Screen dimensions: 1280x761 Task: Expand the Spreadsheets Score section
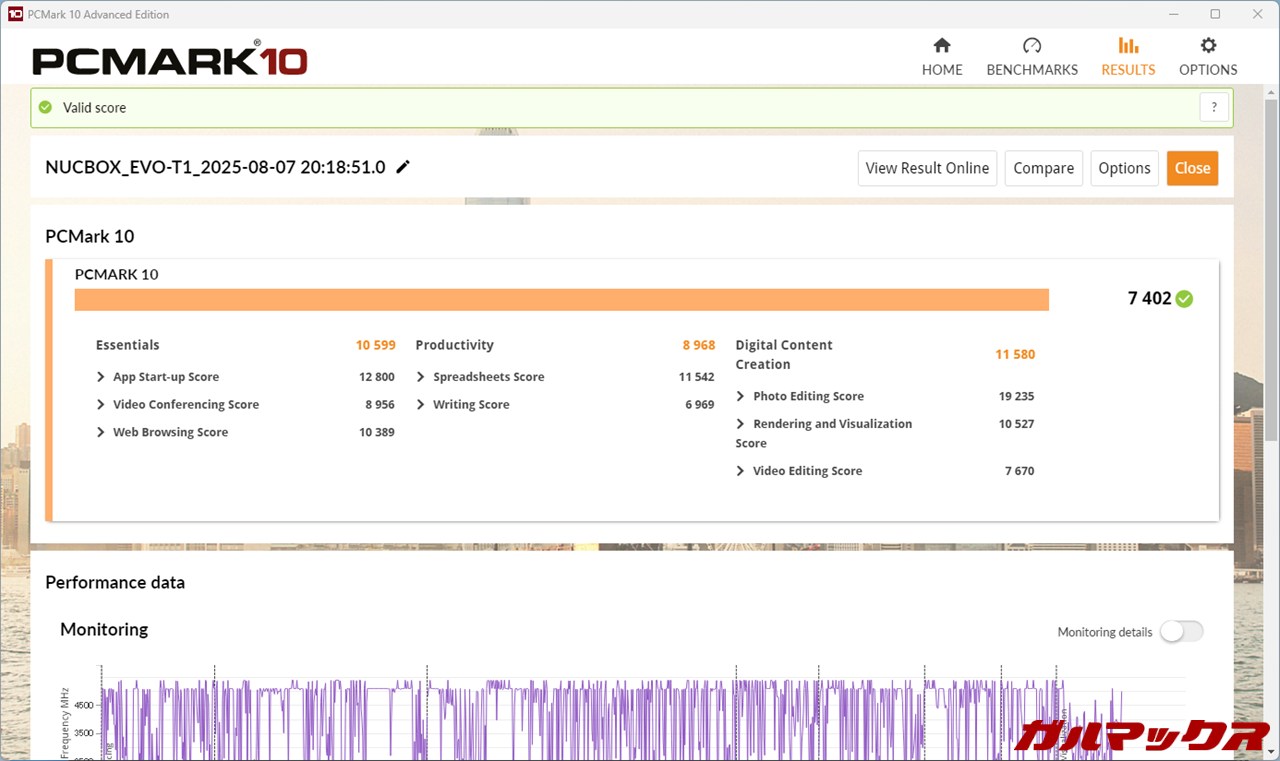click(421, 377)
